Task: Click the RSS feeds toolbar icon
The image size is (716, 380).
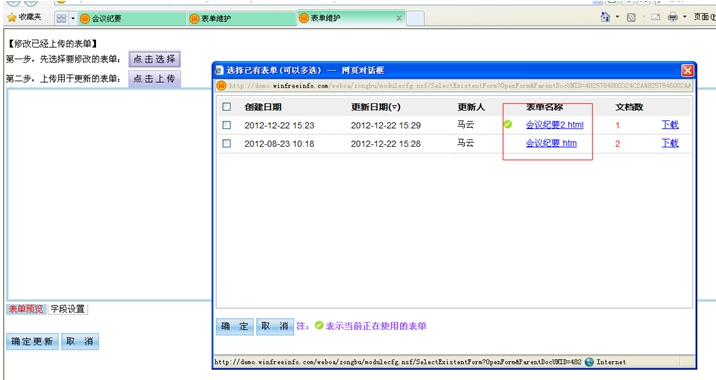Action: tap(631, 17)
